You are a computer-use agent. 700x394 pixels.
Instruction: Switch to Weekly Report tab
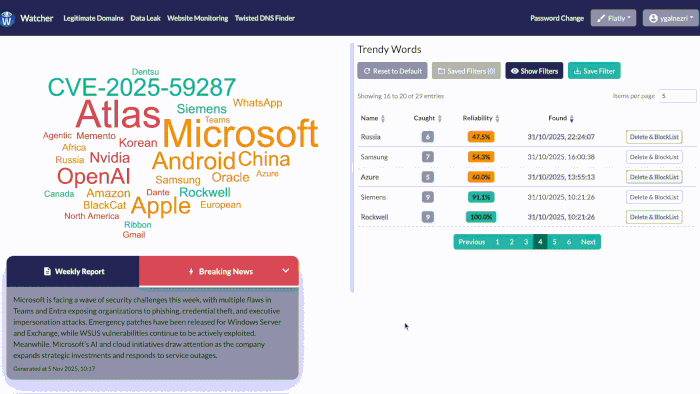(x=73, y=271)
